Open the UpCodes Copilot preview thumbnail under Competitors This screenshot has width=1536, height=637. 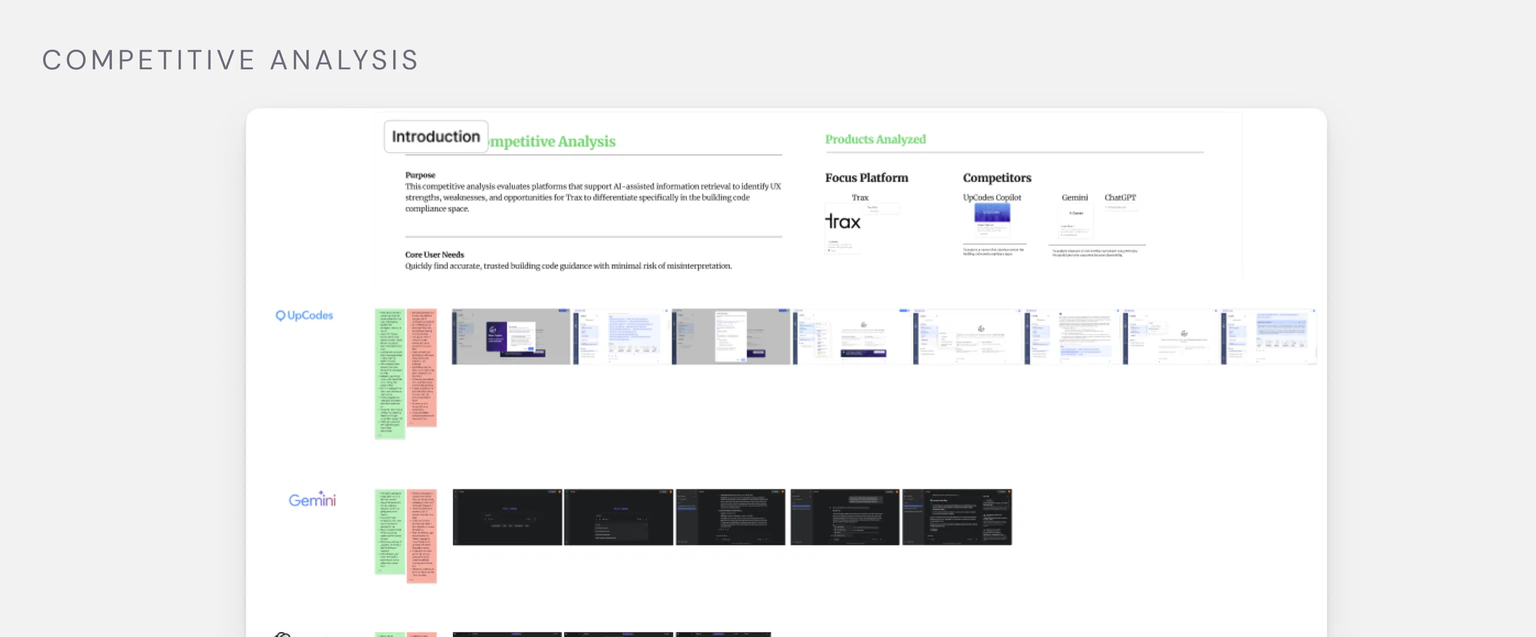[x=992, y=221]
